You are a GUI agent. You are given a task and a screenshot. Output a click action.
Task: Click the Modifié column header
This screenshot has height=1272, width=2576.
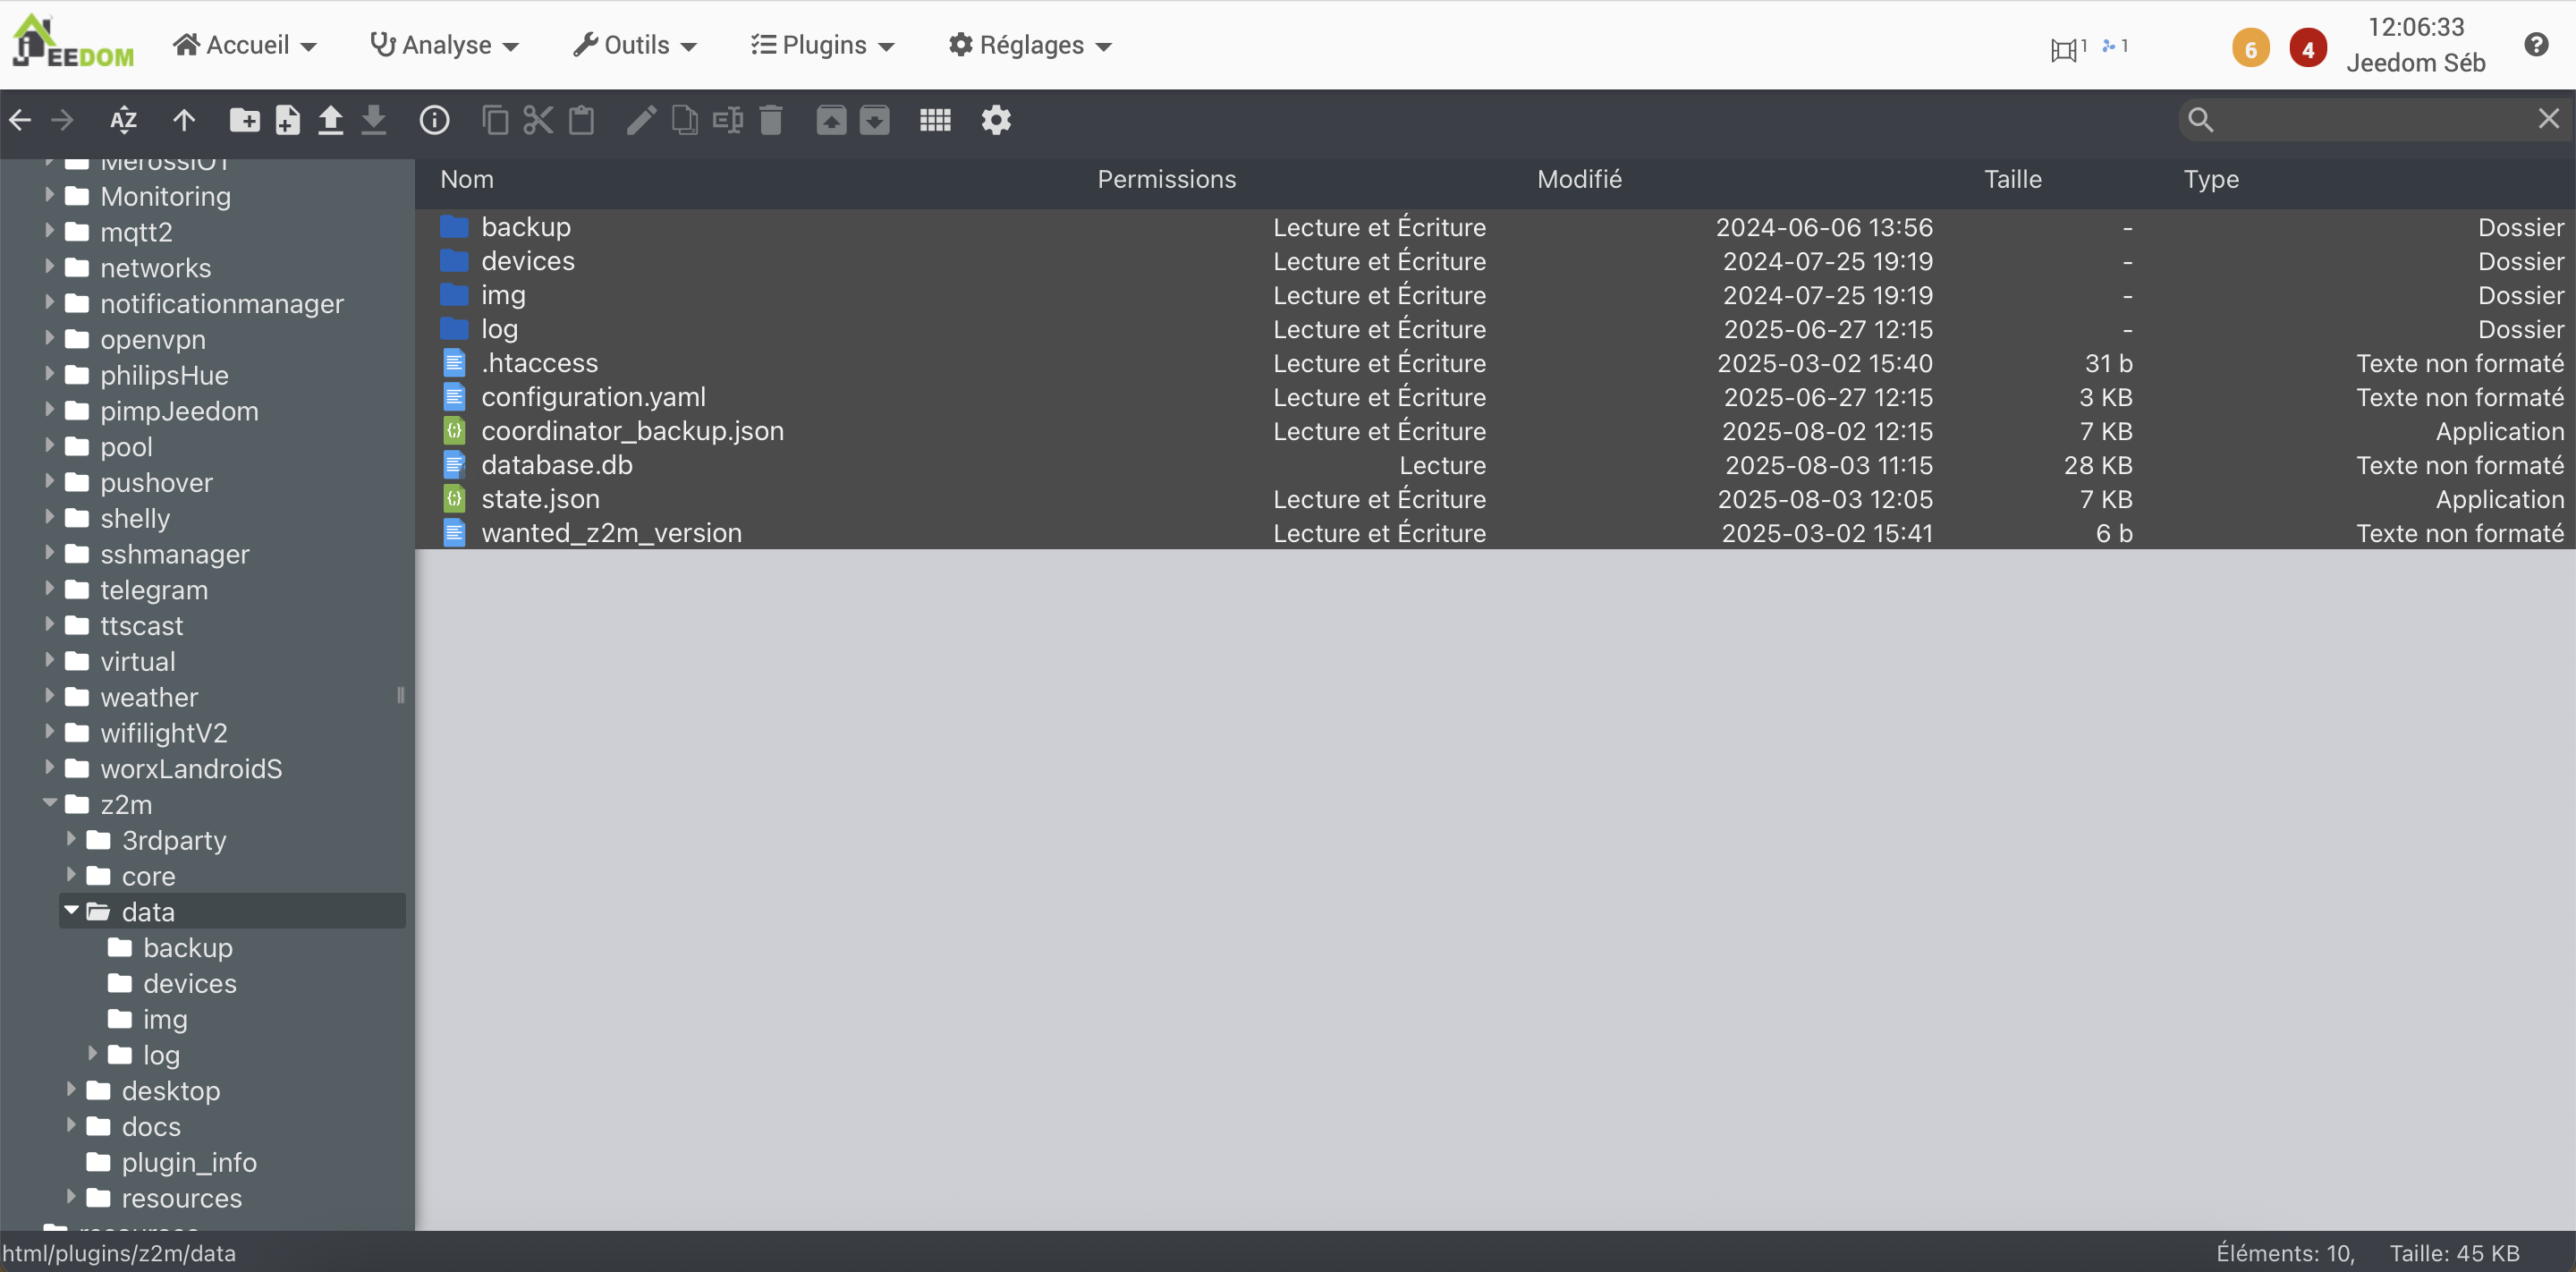pyautogui.click(x=1579, y=179)
